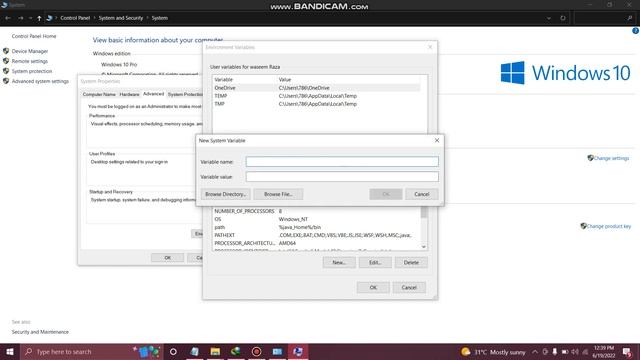Expand the address bar history dropdown
The height and width of the screenshot is (360, 640).
click(x=549, y=18)
